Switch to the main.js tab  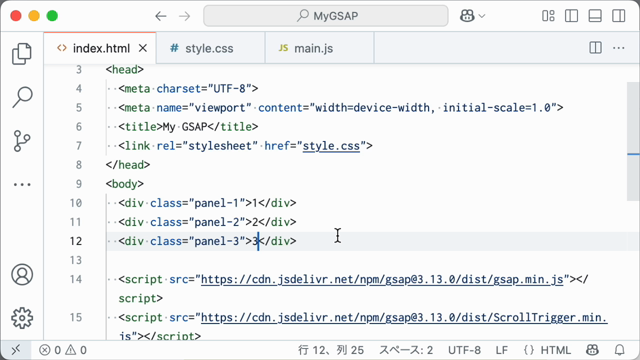pos(320,48)
